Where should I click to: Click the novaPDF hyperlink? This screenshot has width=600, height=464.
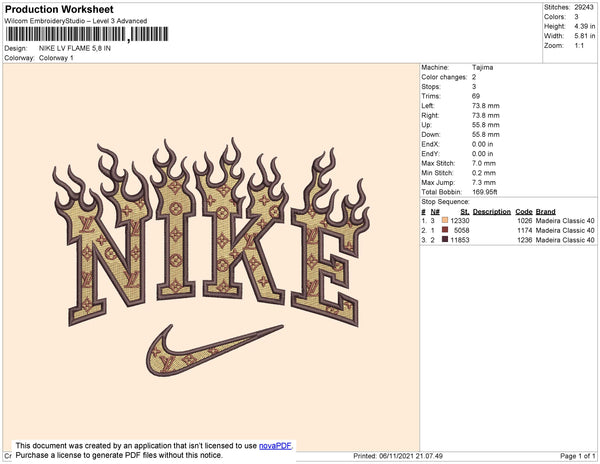275,446
